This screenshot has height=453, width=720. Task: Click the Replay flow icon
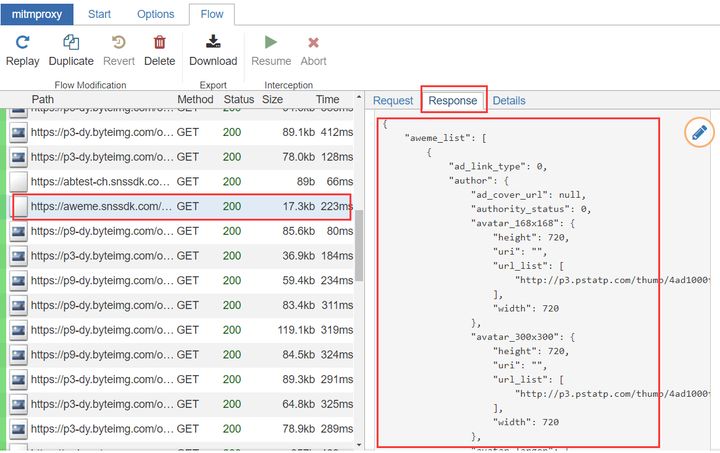pos(22,43)
